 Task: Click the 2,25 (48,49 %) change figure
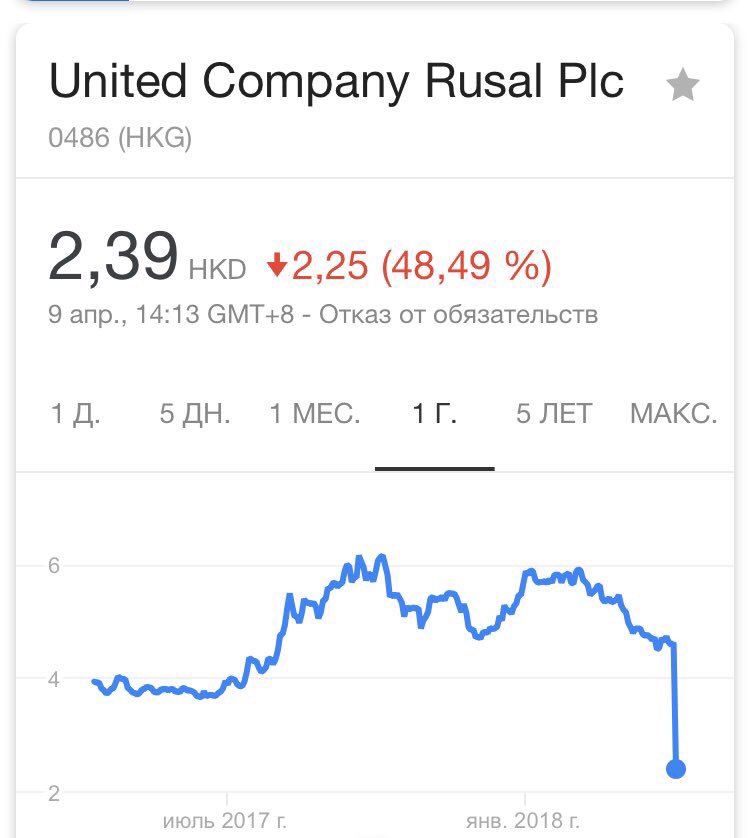(421, 265)
